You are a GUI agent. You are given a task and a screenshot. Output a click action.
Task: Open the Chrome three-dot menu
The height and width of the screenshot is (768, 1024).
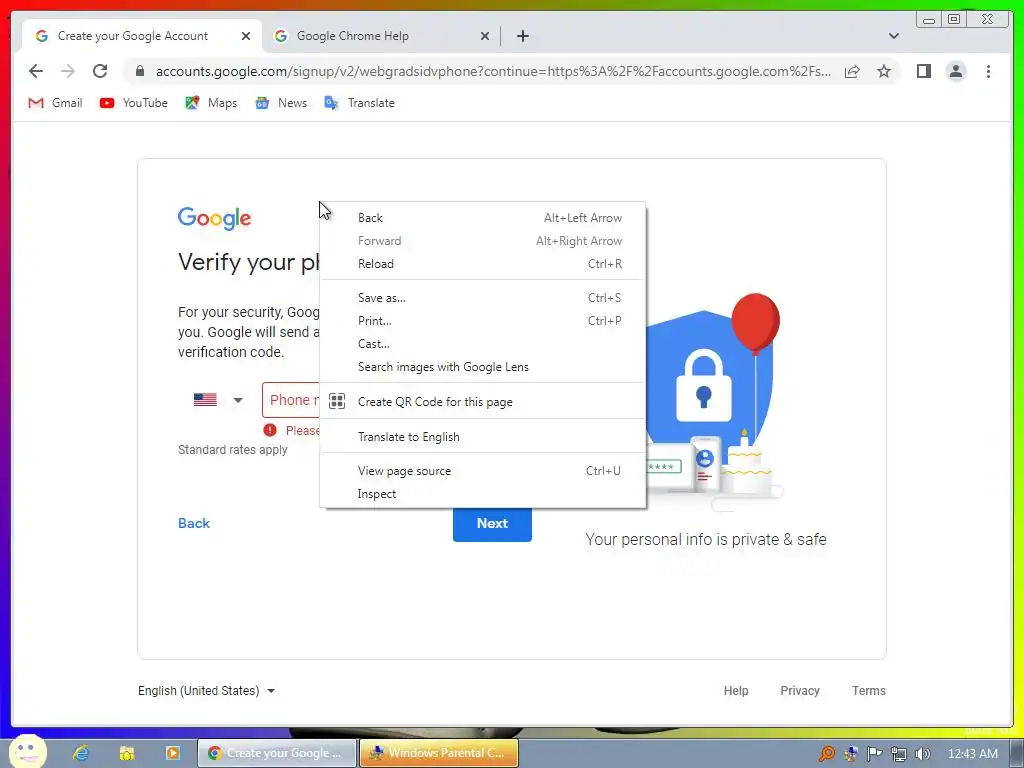[x=988, y=71]
